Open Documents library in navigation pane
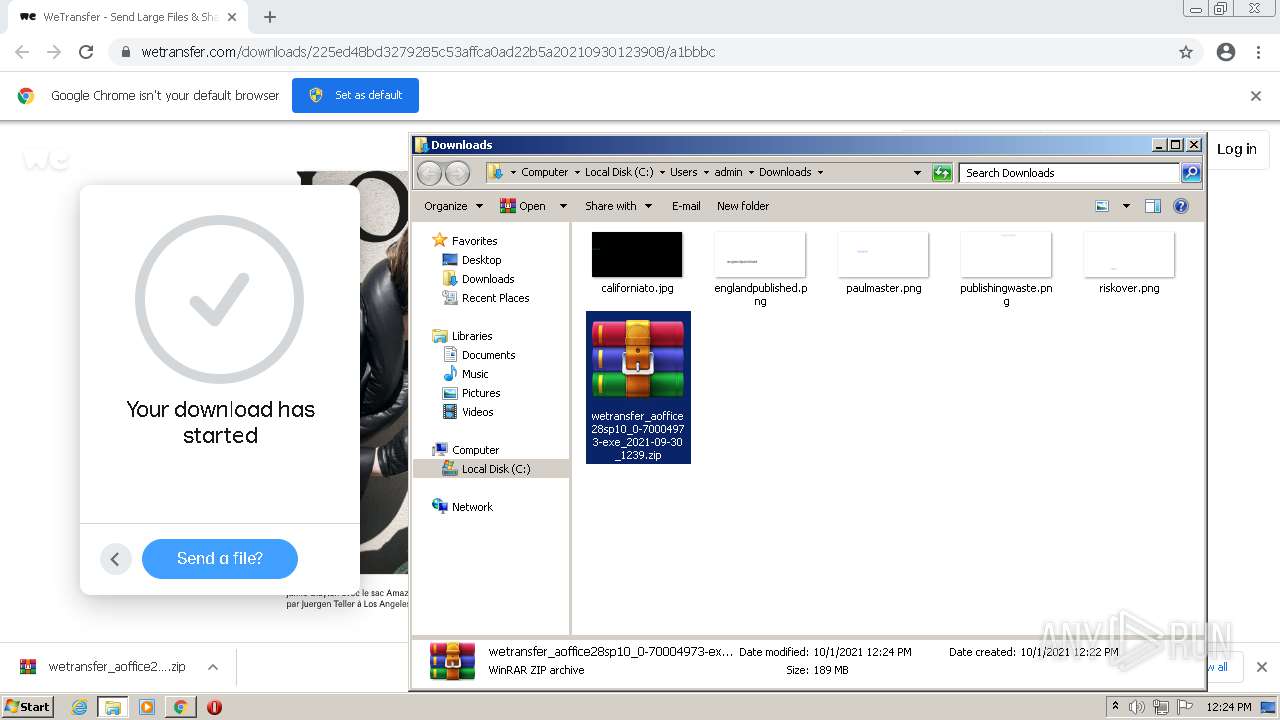 pyautogui.click(x=488, y=355)
